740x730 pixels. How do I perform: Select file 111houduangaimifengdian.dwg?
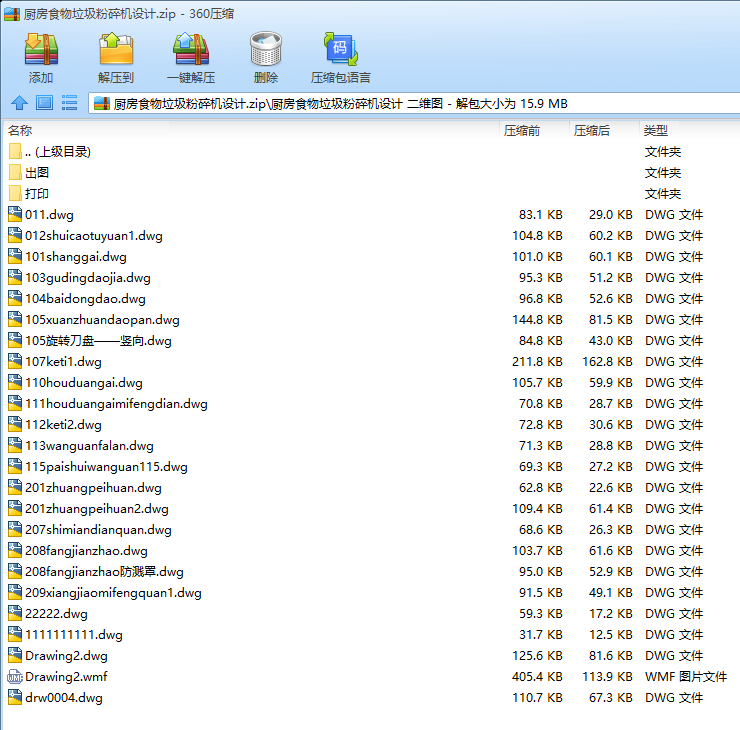(116, 403)
